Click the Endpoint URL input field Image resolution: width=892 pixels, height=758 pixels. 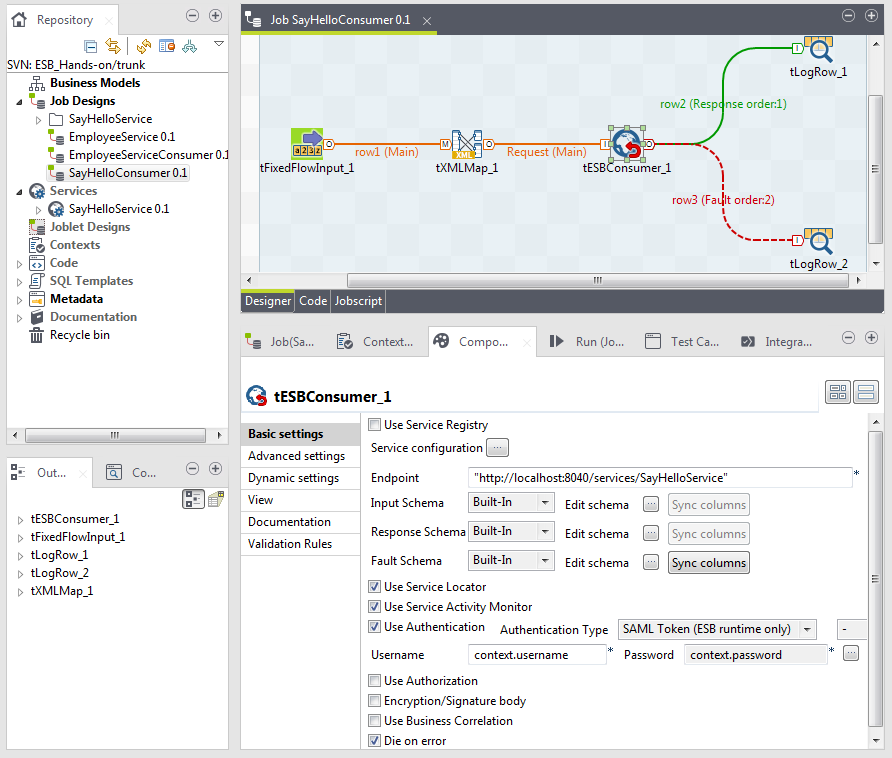click(659, 478)
